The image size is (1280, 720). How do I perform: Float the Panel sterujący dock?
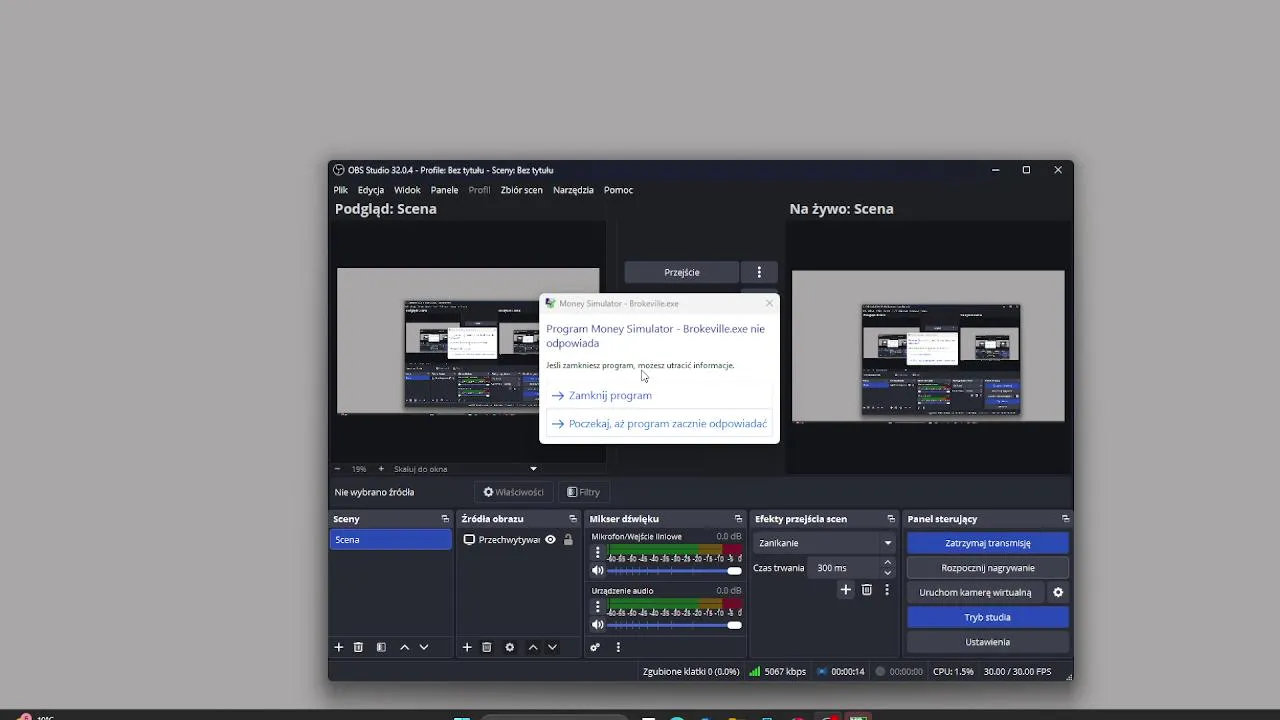(x=1065, y=519)
